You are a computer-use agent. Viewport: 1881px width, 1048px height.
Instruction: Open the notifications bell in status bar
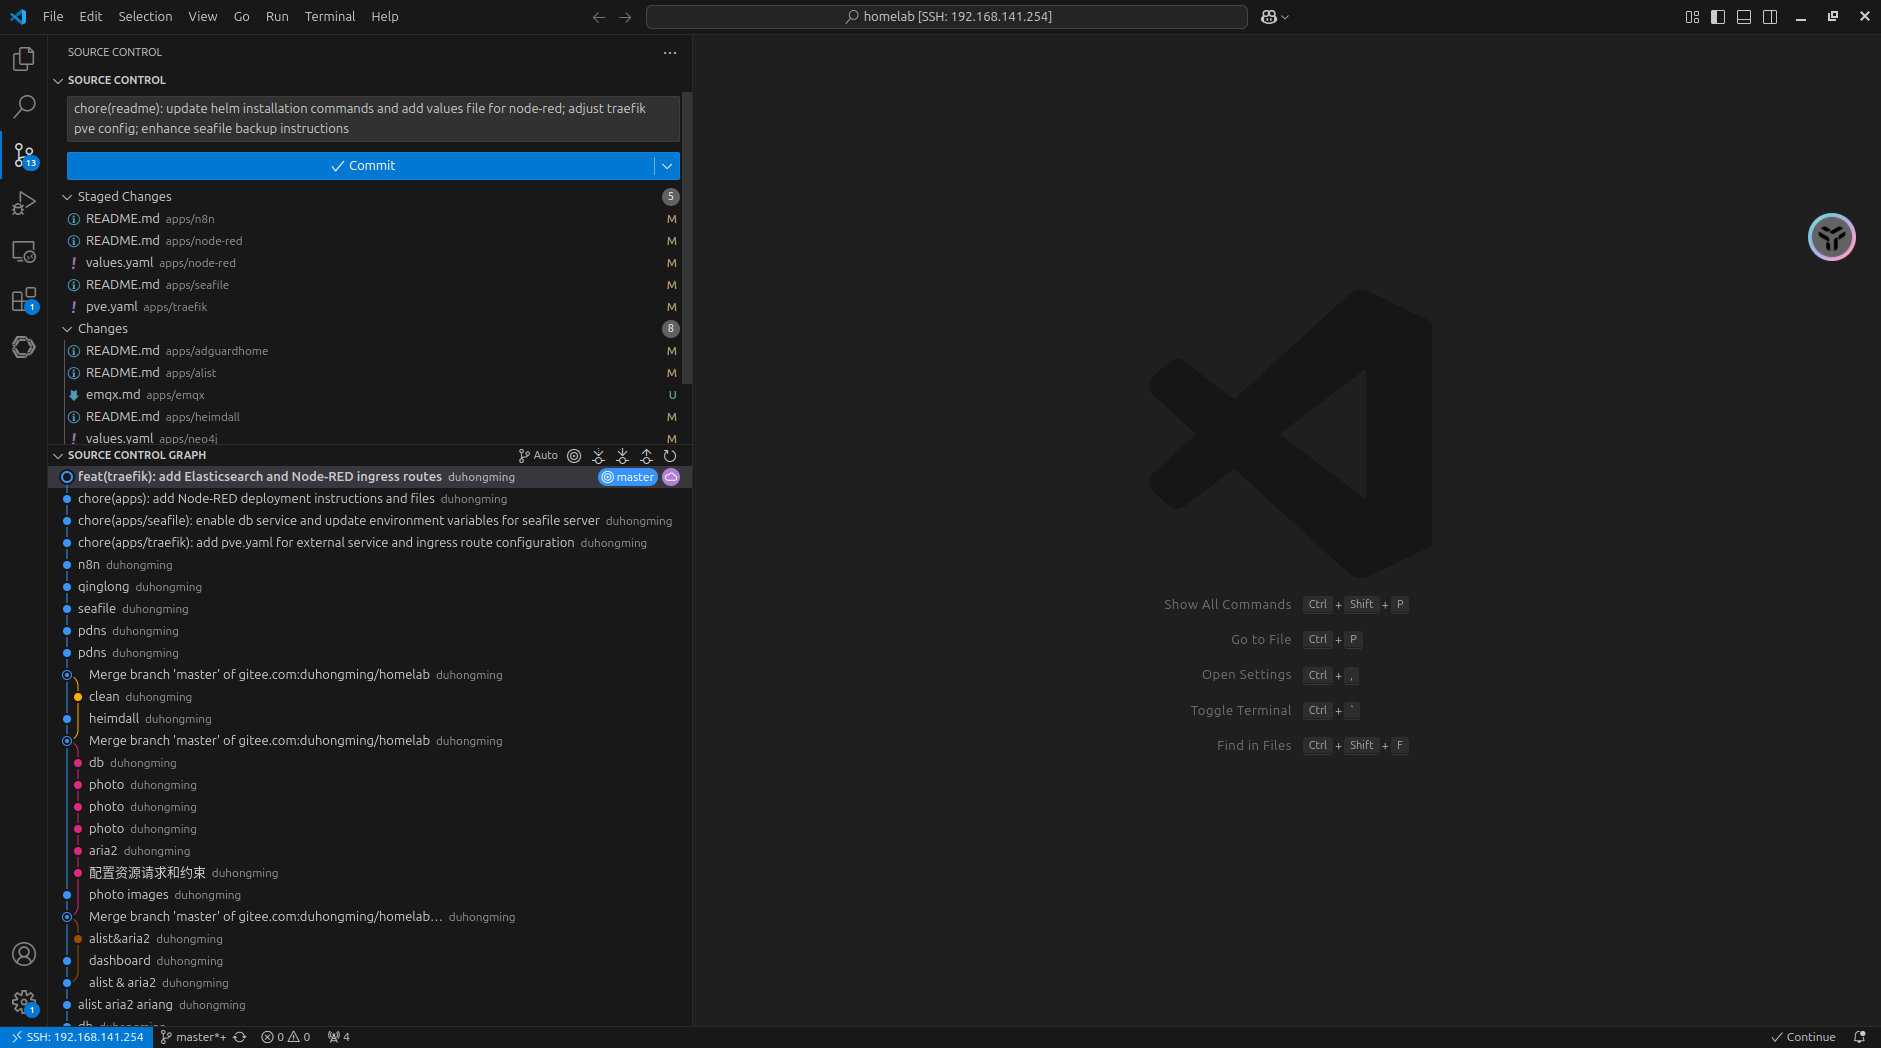(1859, 1037)
